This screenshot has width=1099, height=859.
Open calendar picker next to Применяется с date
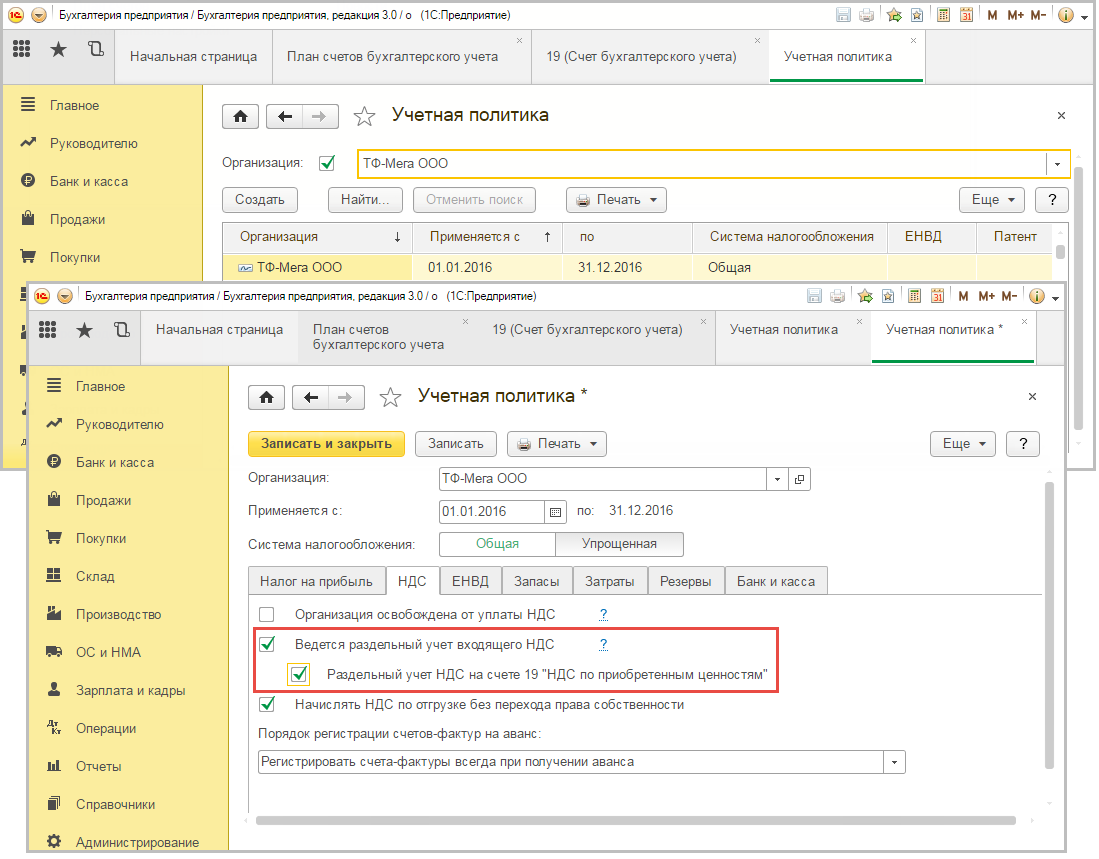coord(555,512)
